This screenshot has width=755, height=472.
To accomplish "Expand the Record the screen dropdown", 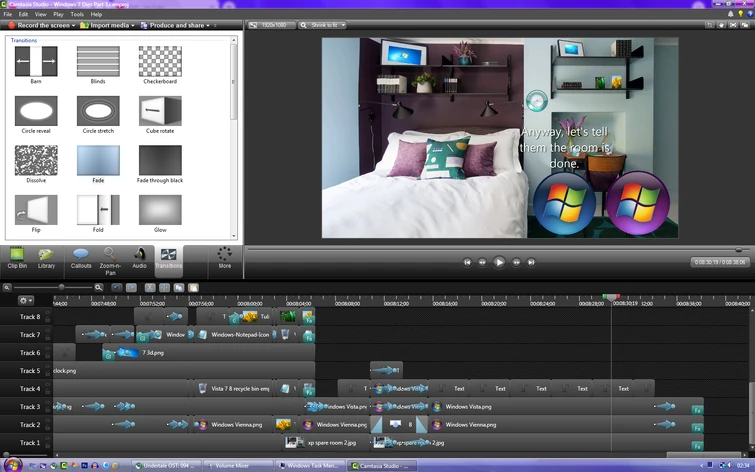I will 75,25.
